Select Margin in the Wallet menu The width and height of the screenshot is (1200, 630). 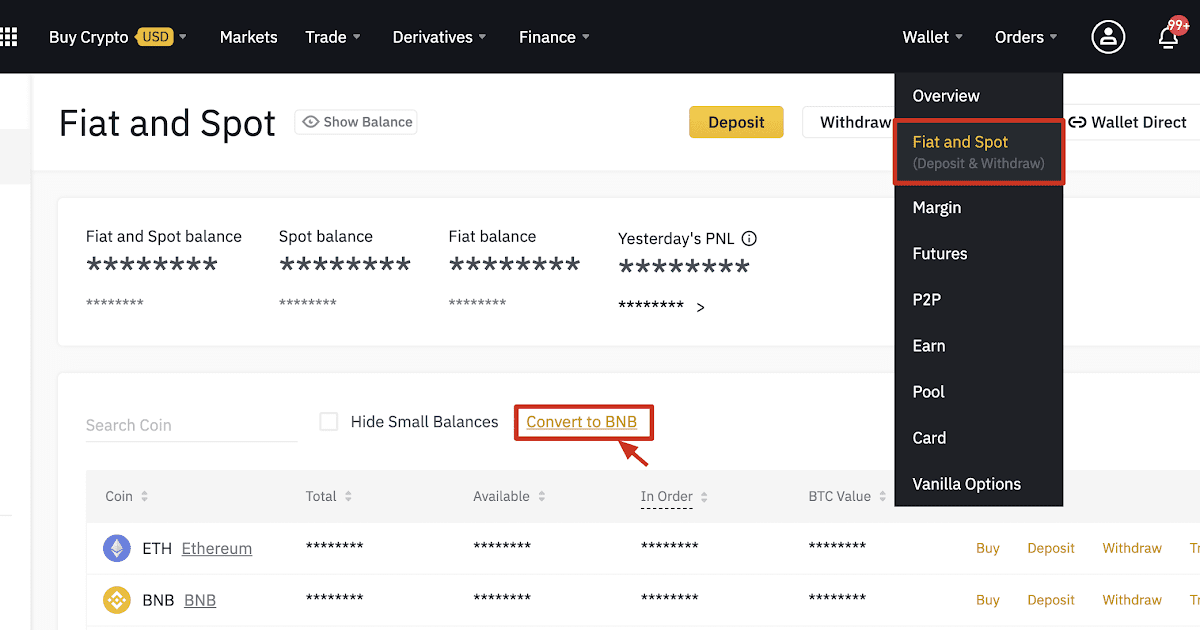click(x=979, y=208)
